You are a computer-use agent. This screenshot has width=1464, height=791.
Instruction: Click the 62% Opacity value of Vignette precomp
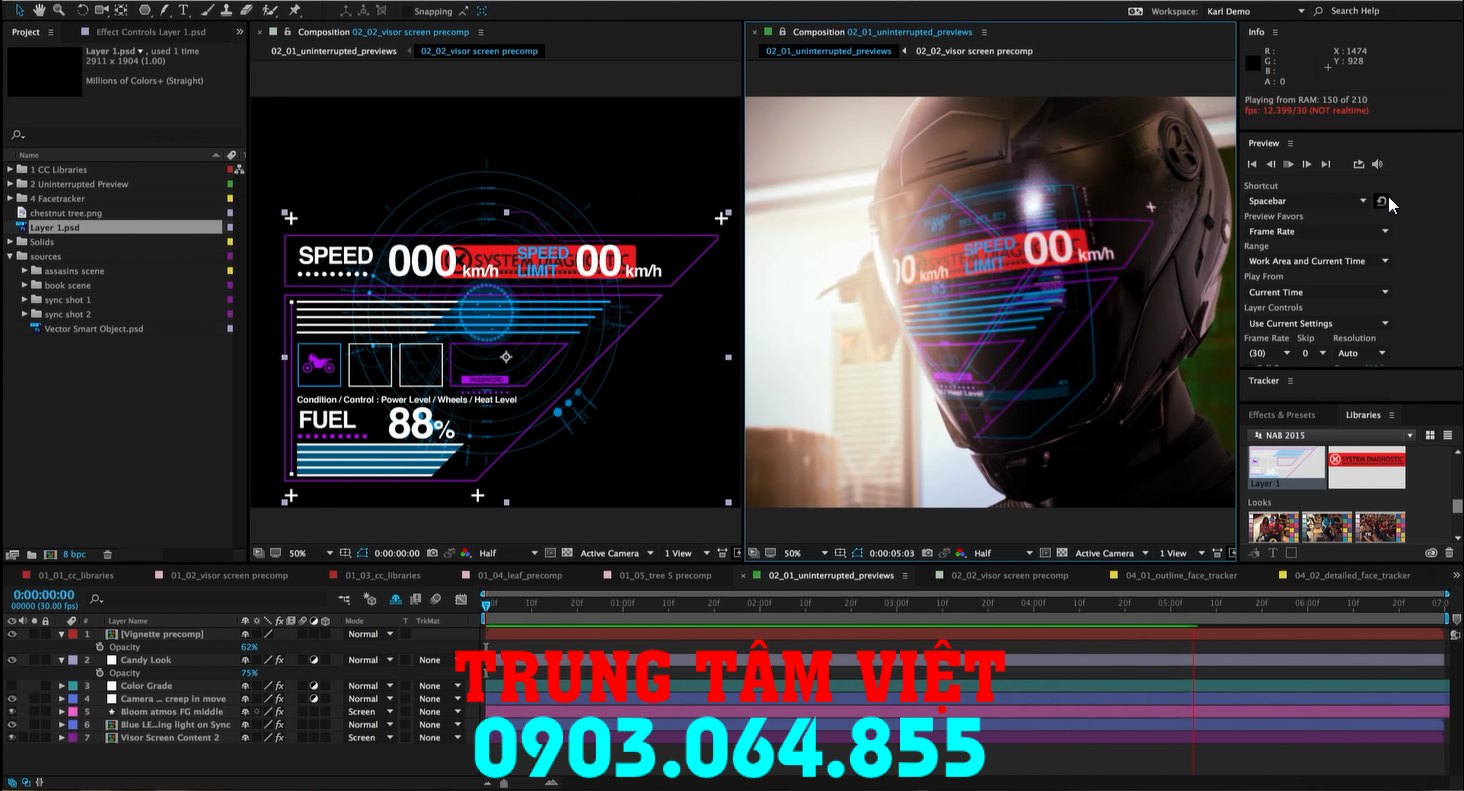point(249,647)
